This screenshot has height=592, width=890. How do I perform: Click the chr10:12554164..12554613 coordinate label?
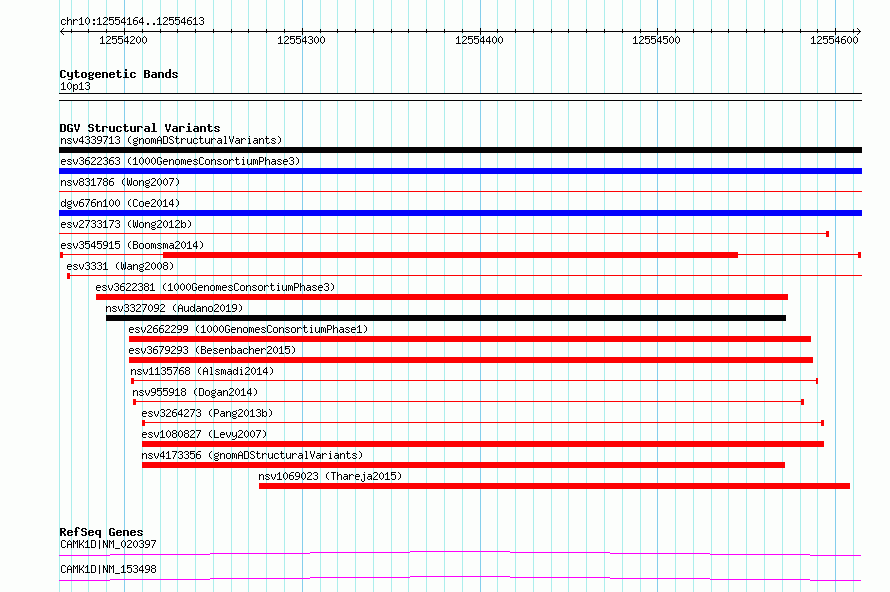pos(132,22)
